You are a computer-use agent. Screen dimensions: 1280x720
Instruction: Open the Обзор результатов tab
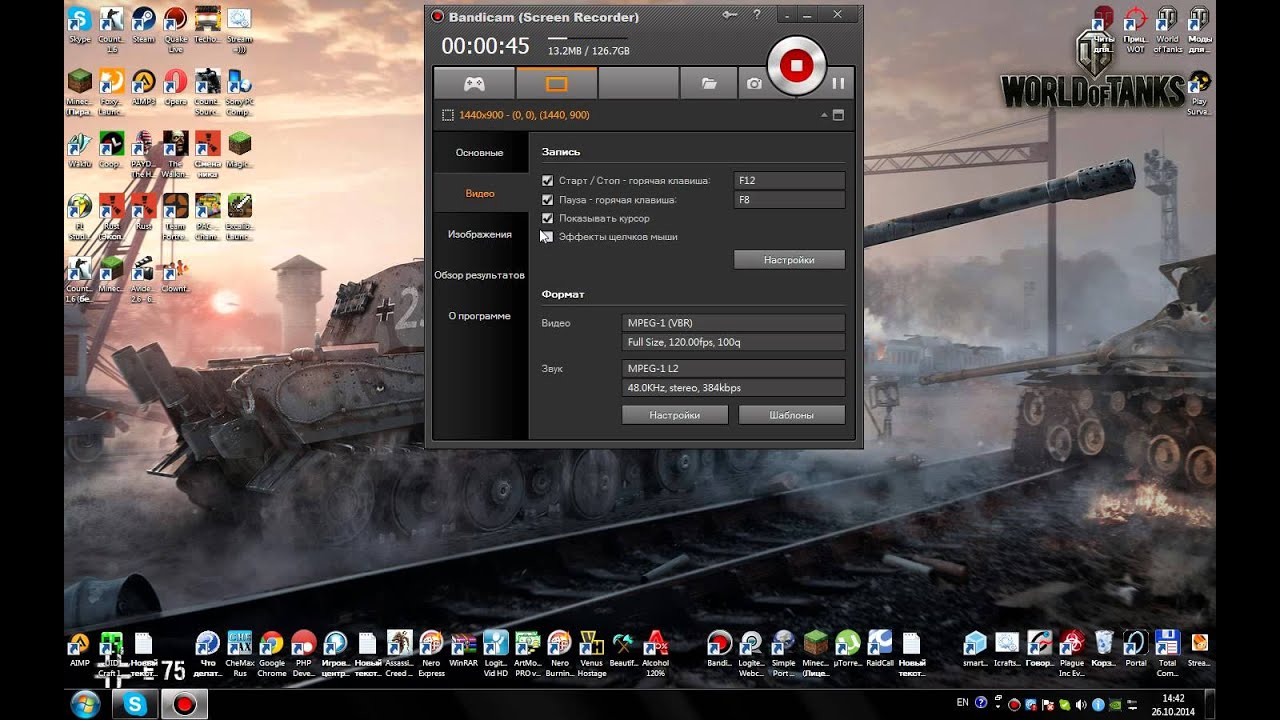click(x=480, y=275)
